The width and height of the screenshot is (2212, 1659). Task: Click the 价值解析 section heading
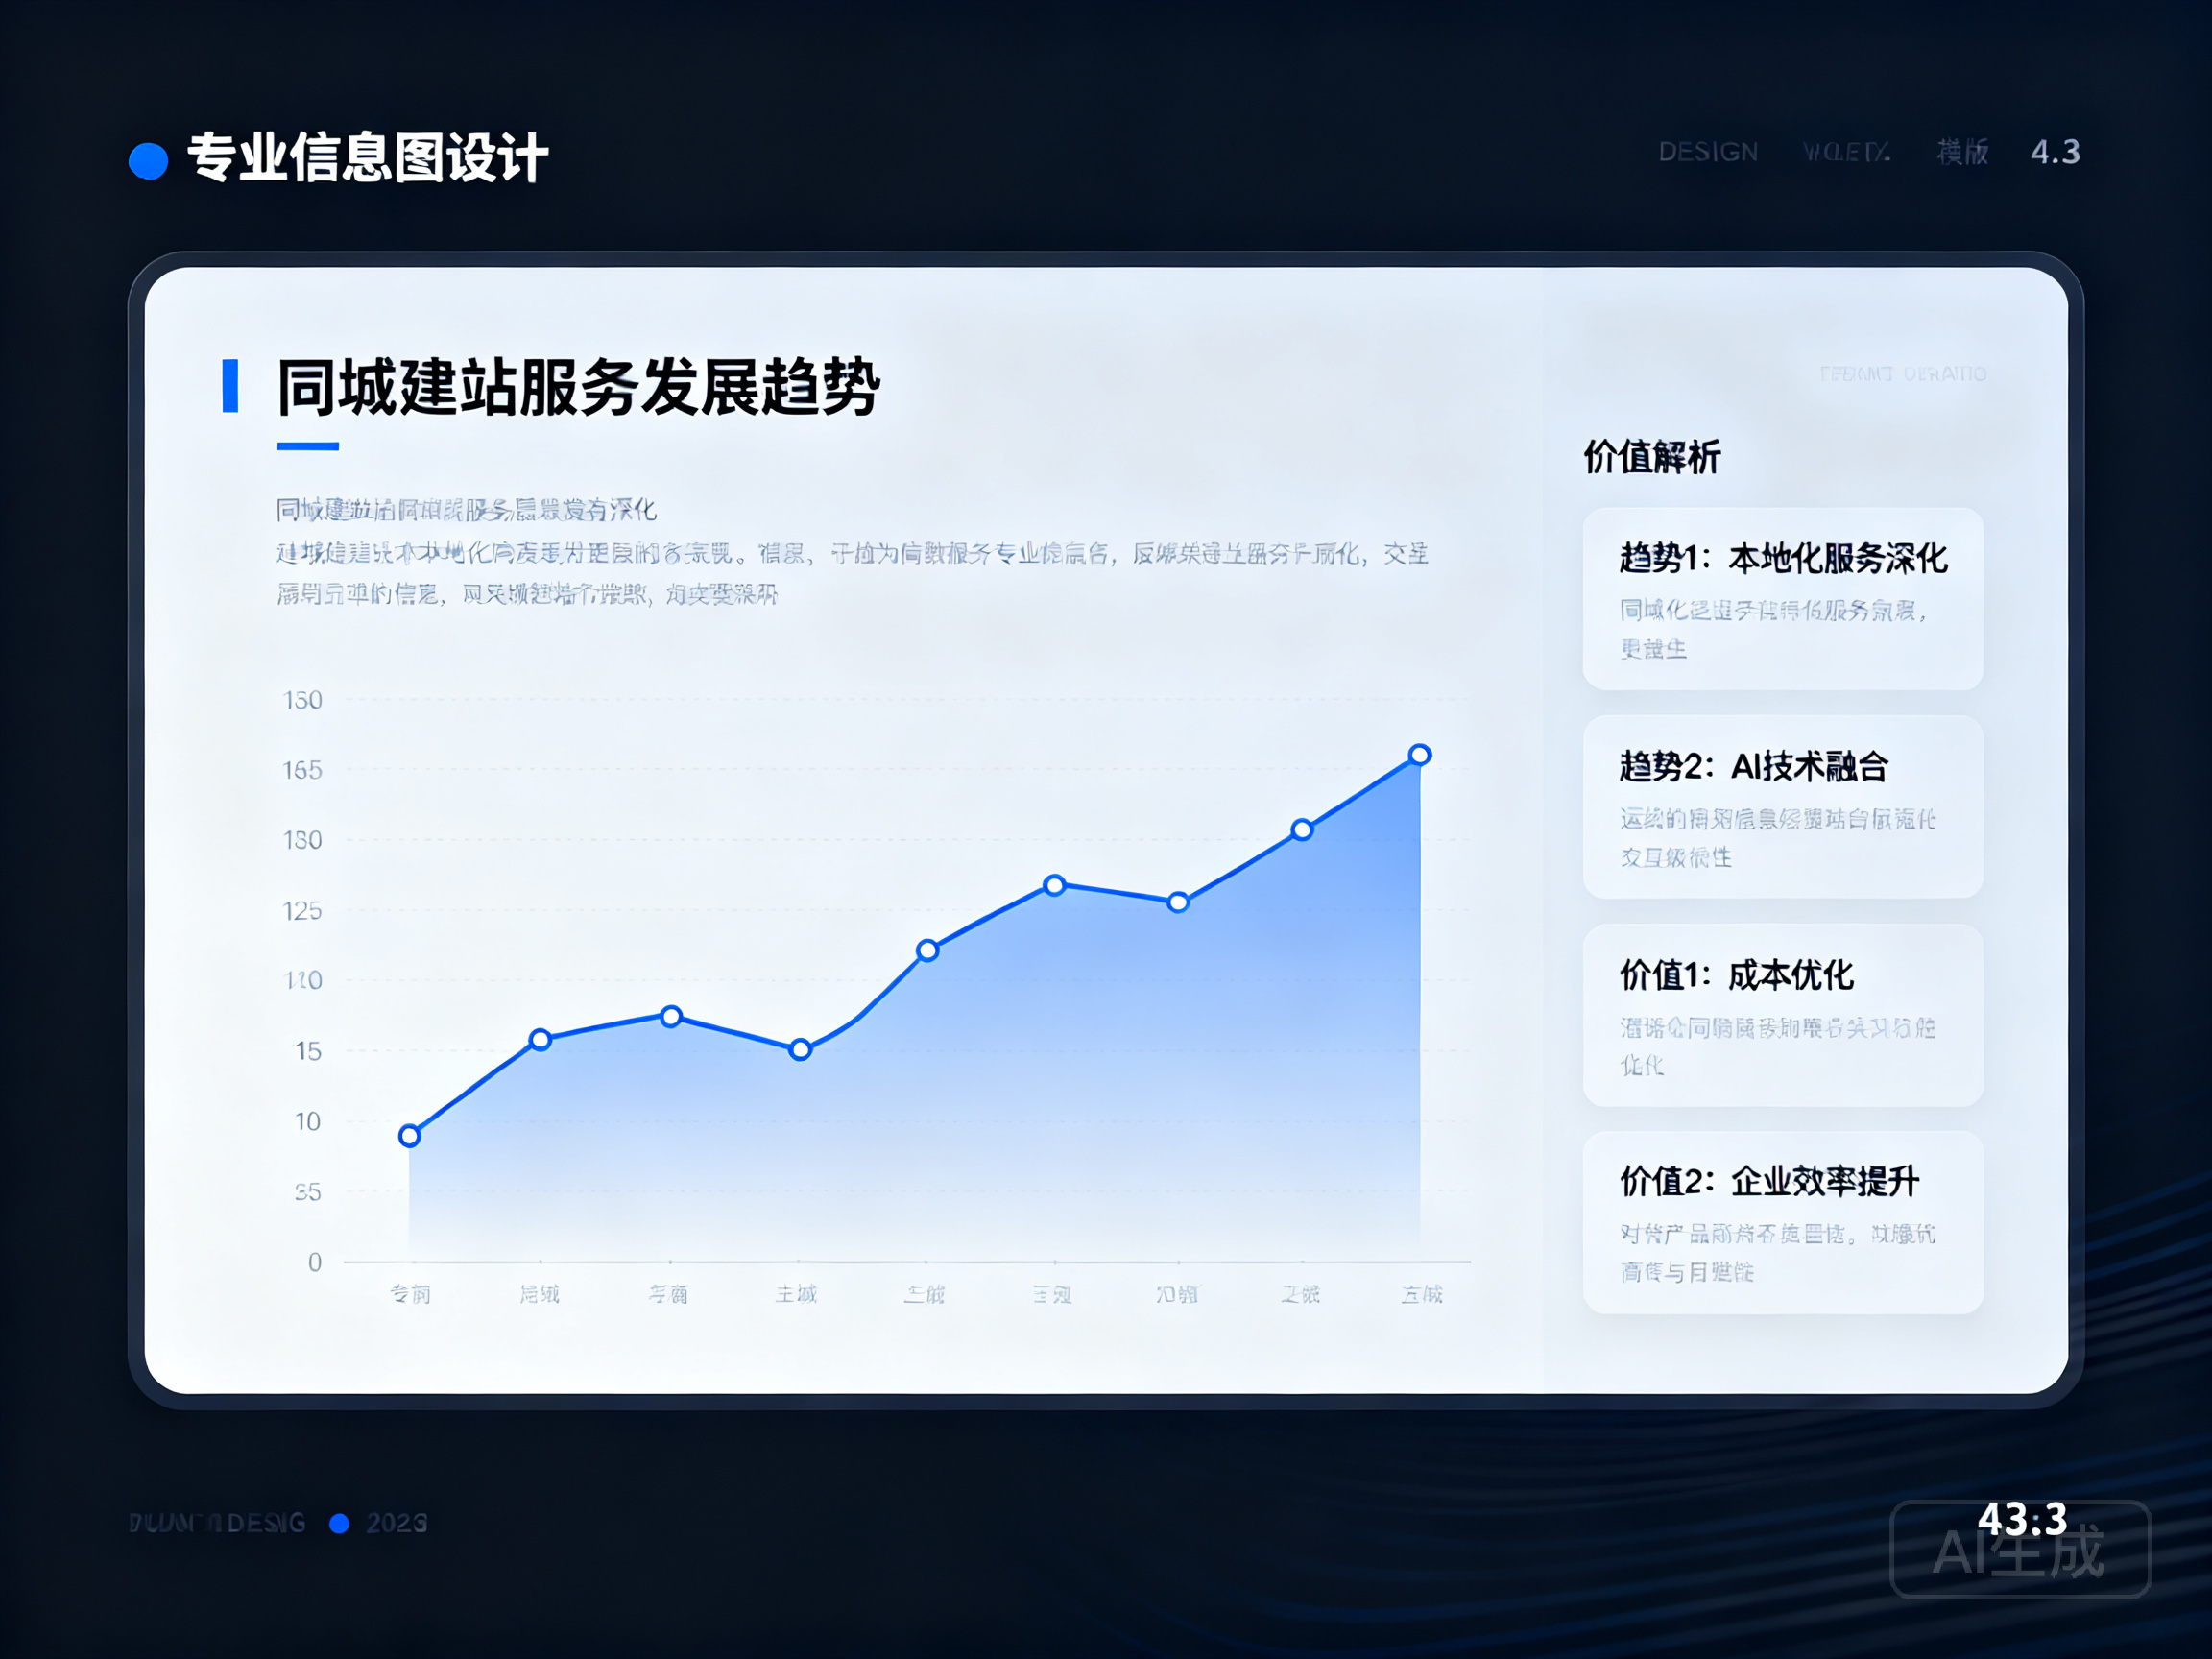coord(1652,457)
